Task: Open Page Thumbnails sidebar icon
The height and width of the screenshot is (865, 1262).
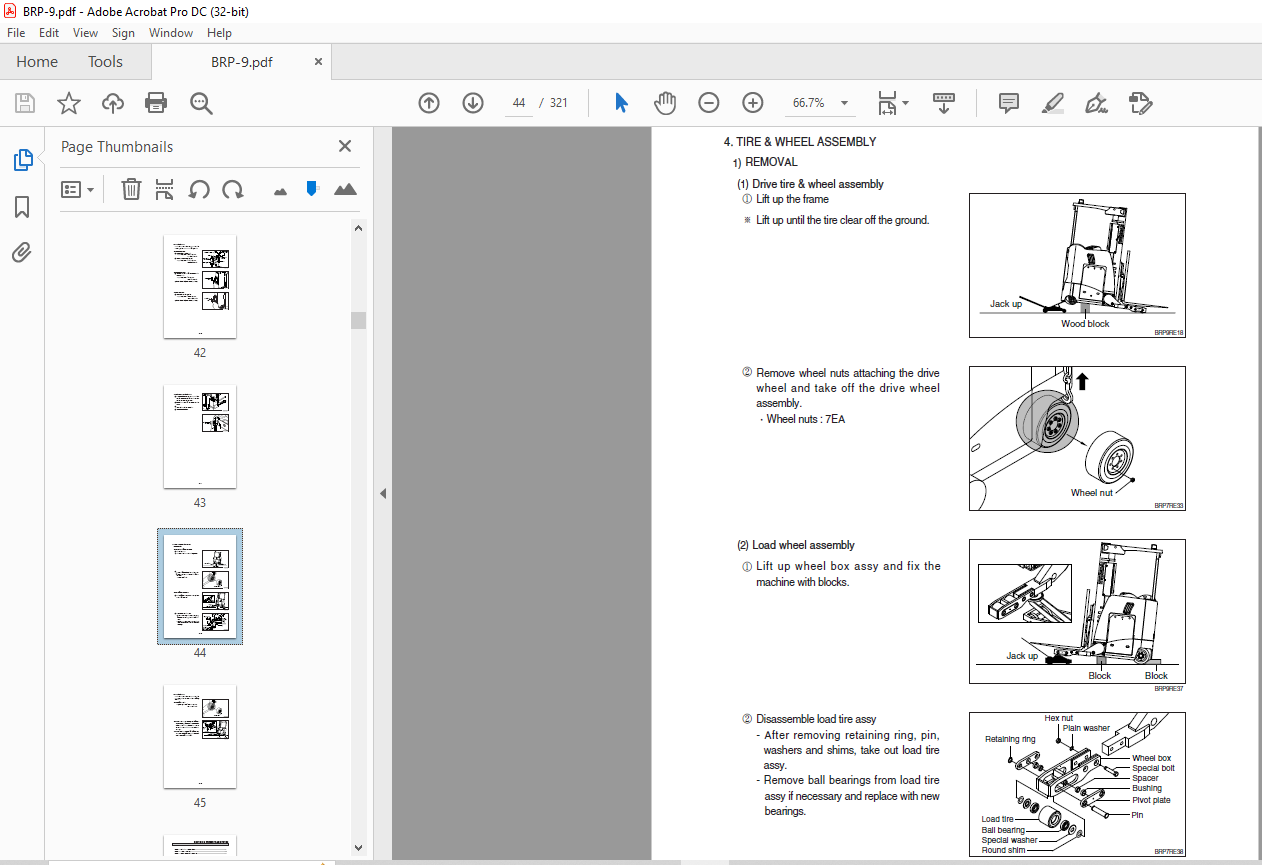Action: 22,160
